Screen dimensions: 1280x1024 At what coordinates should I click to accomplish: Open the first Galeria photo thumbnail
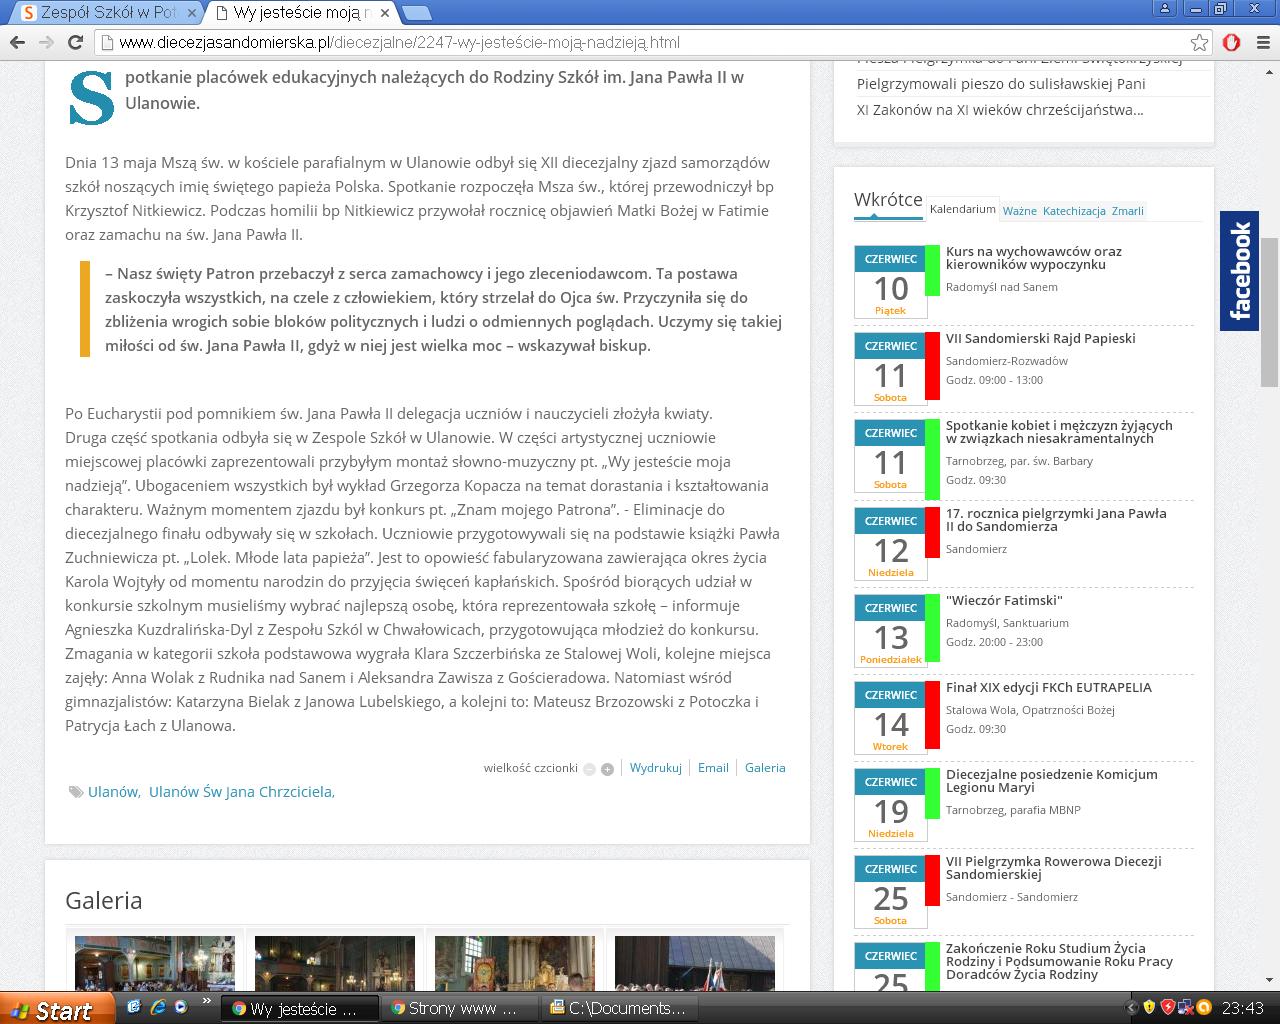coord(155,963)
